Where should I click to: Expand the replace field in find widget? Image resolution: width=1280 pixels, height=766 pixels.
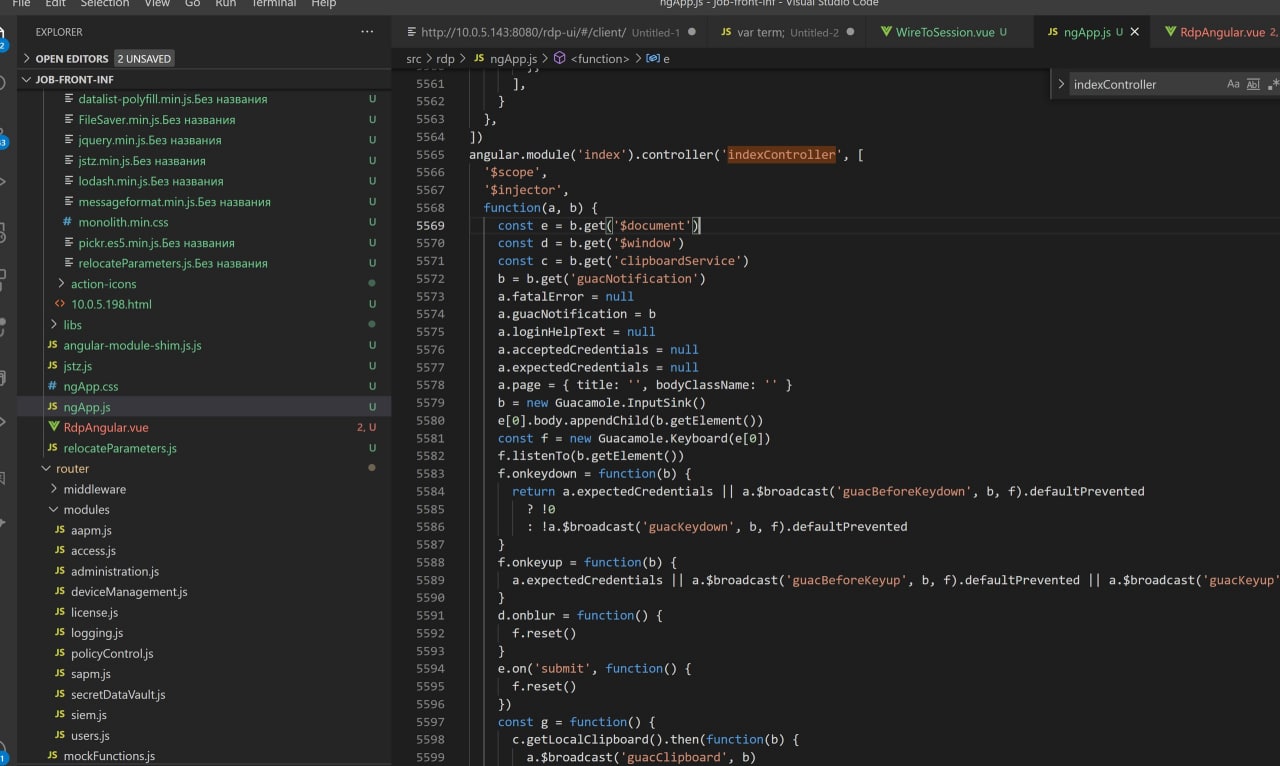pos(1061,85)
